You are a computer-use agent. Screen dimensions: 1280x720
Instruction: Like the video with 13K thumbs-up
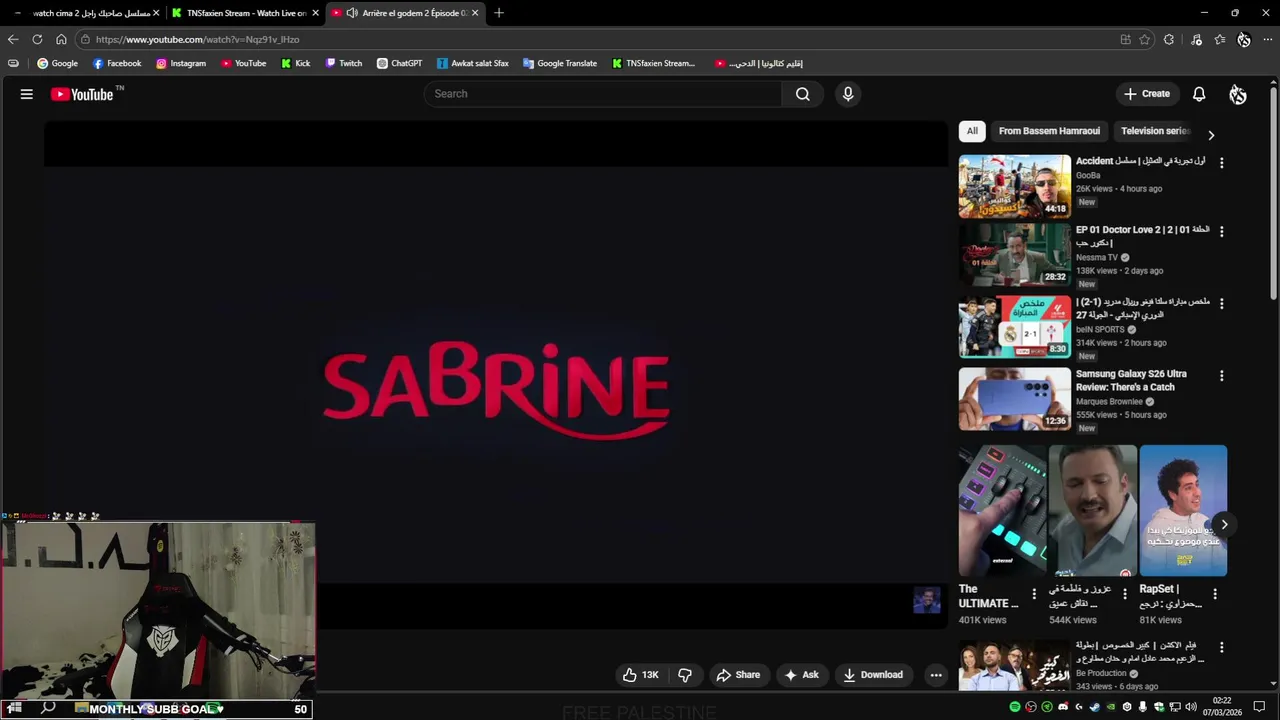click(640, 675)
